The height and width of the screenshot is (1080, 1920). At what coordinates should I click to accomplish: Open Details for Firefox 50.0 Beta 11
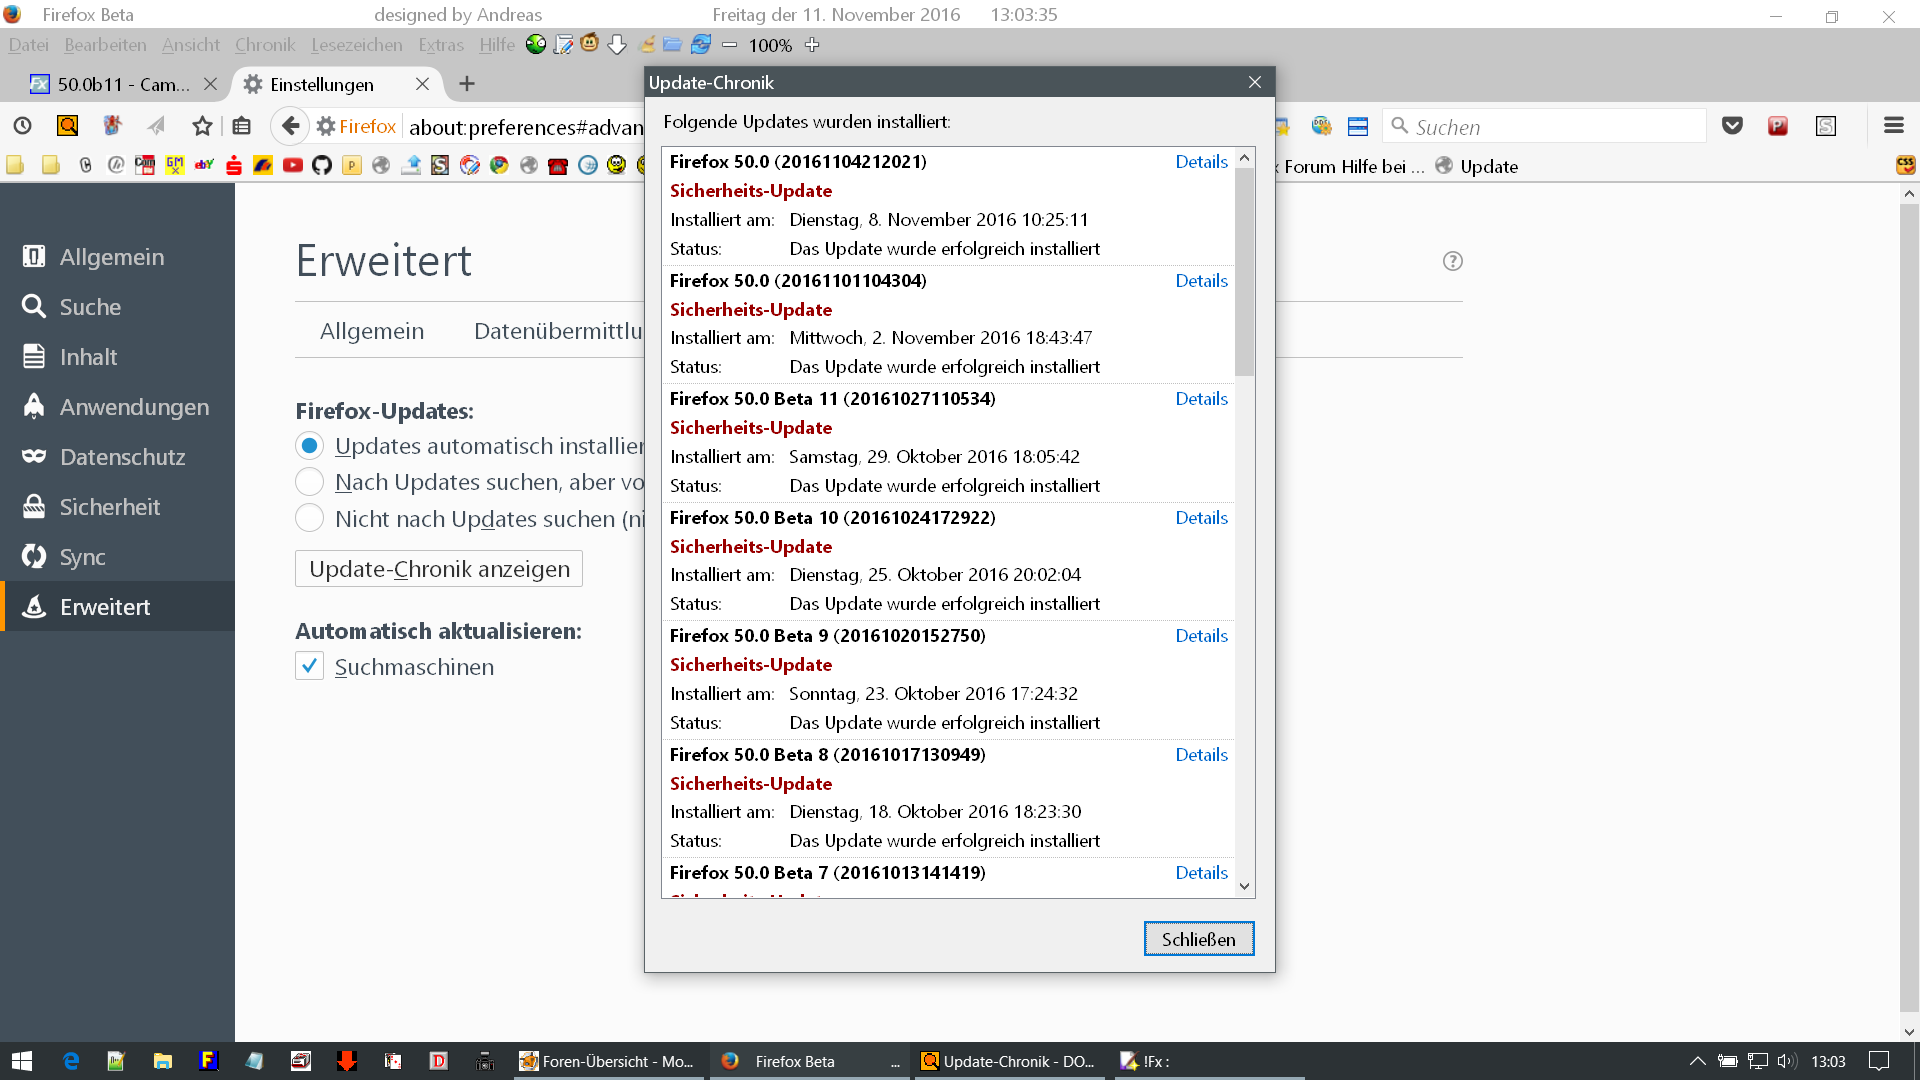click(x=1201, y=399)
